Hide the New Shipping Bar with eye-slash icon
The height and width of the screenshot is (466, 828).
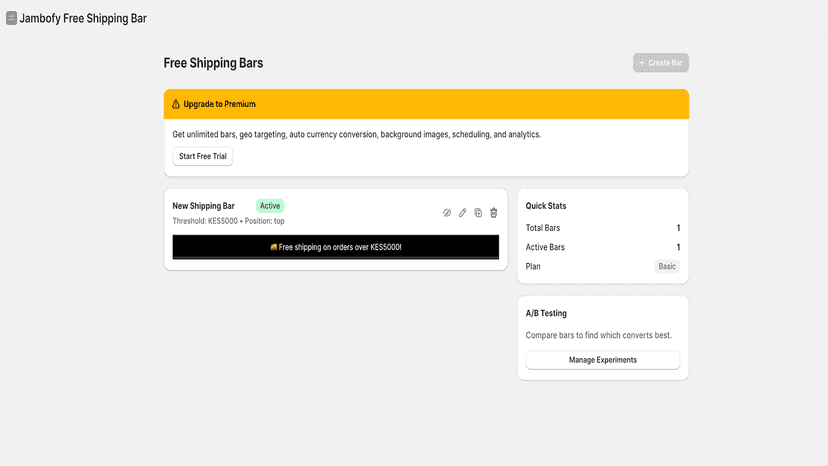point(447,212)
